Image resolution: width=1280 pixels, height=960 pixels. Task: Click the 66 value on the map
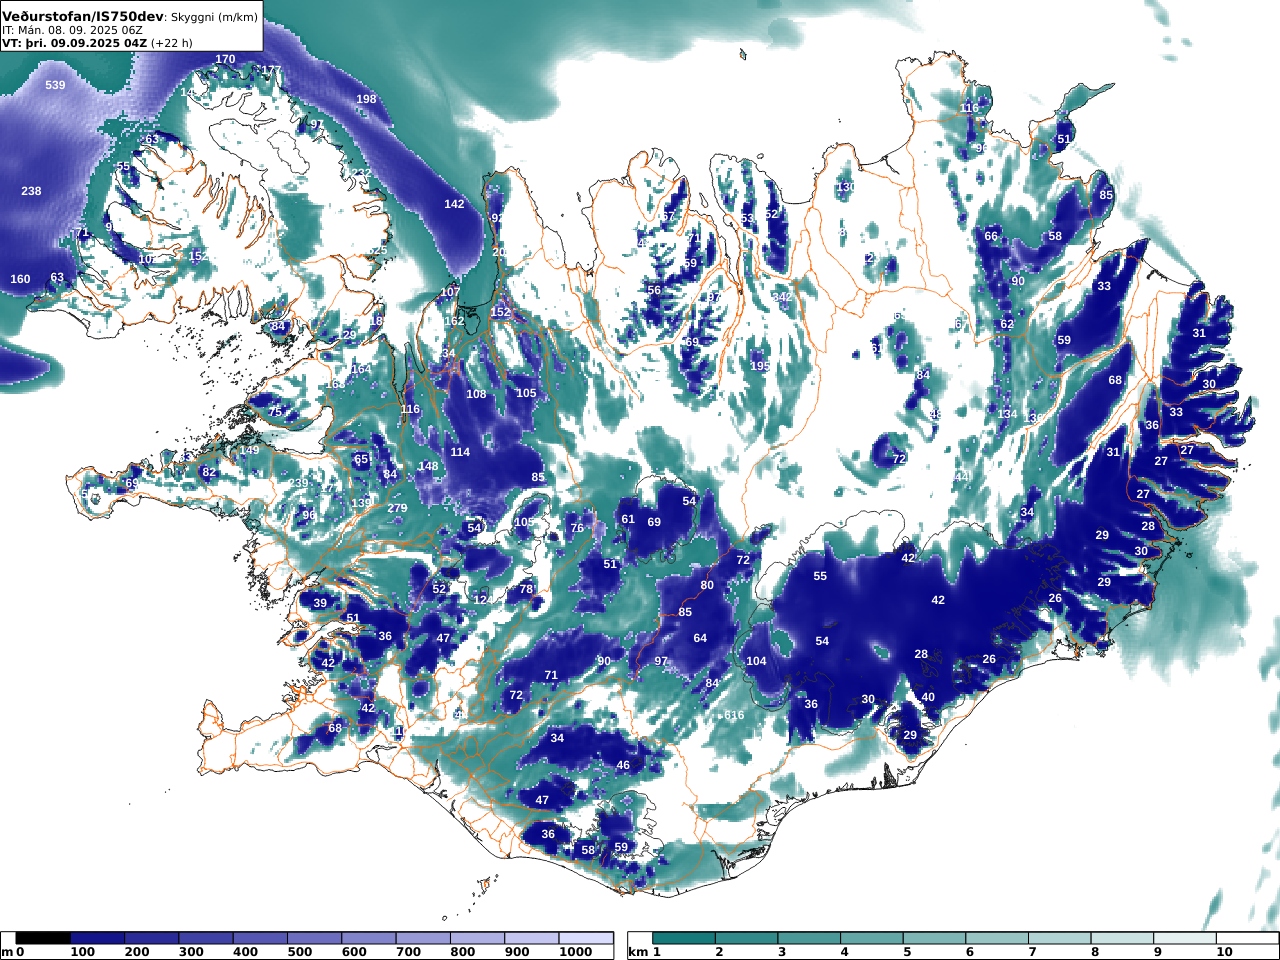pos(991,236)
